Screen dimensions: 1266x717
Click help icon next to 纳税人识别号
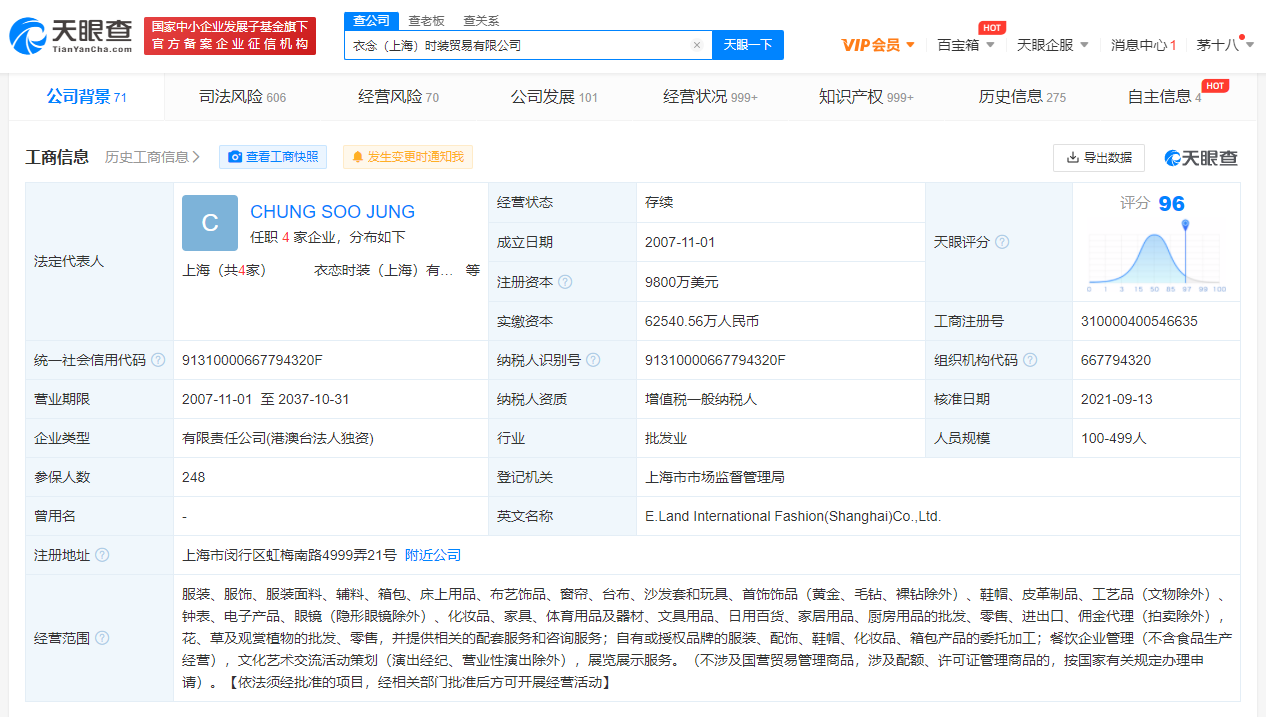coord(593,360)
